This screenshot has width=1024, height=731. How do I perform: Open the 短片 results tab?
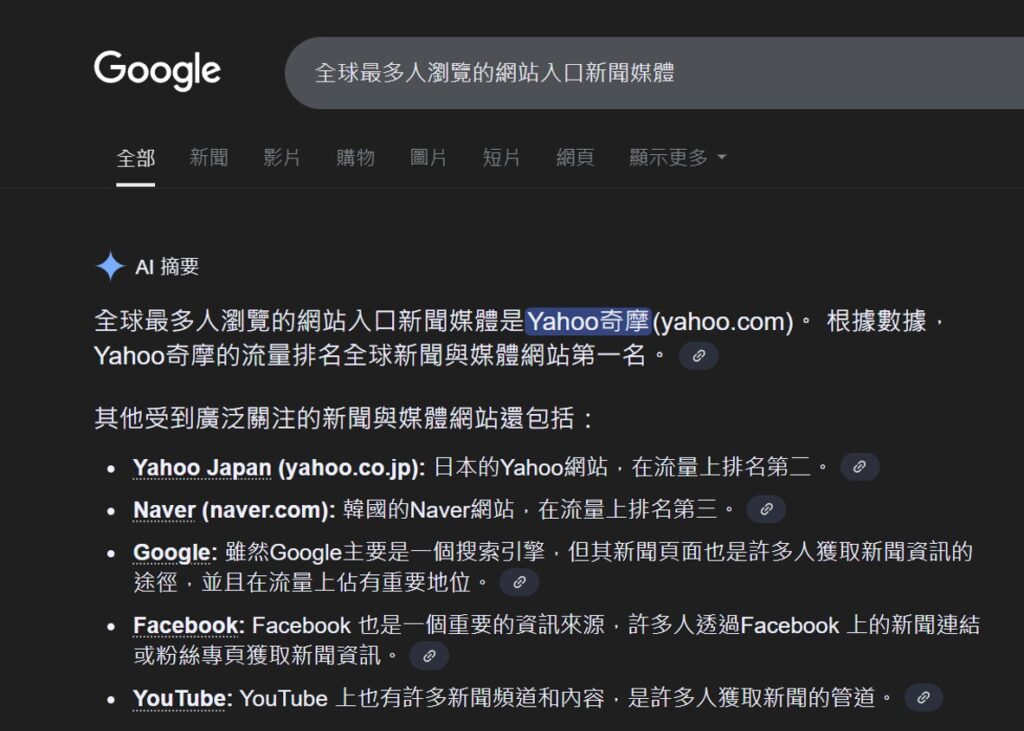click(x=502, y=157)
